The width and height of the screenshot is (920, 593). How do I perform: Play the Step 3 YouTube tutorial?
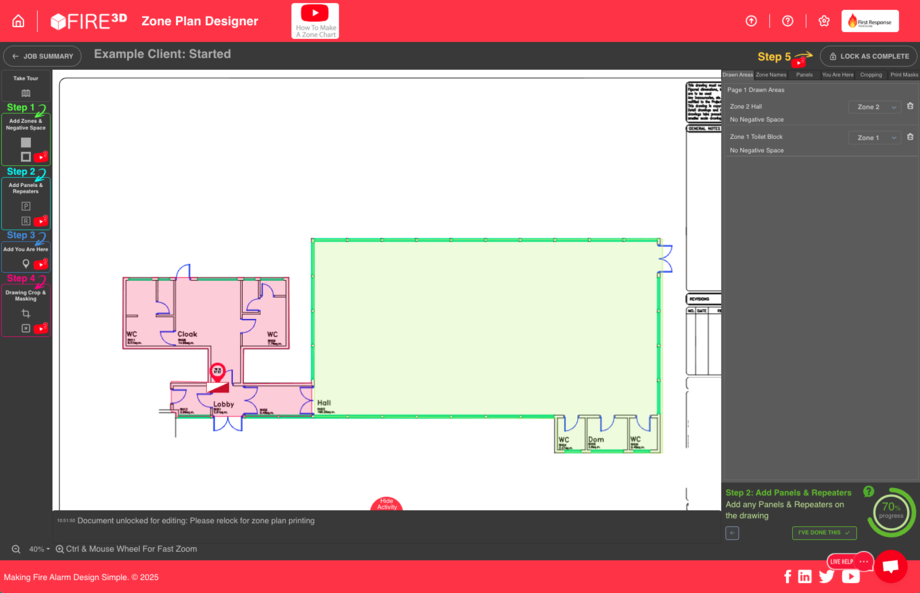click(x=40, y=264)
